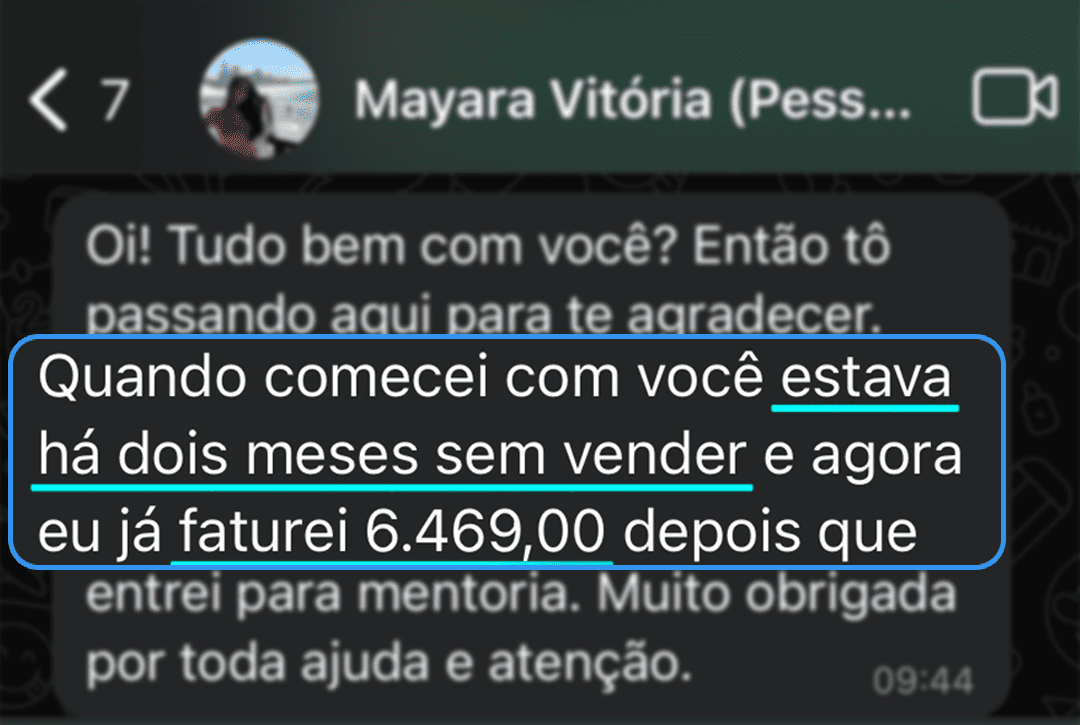The image size is (1080, 725).
Task: Open Mayara Vitória's profile photo
Action: [x=258, y=99]
